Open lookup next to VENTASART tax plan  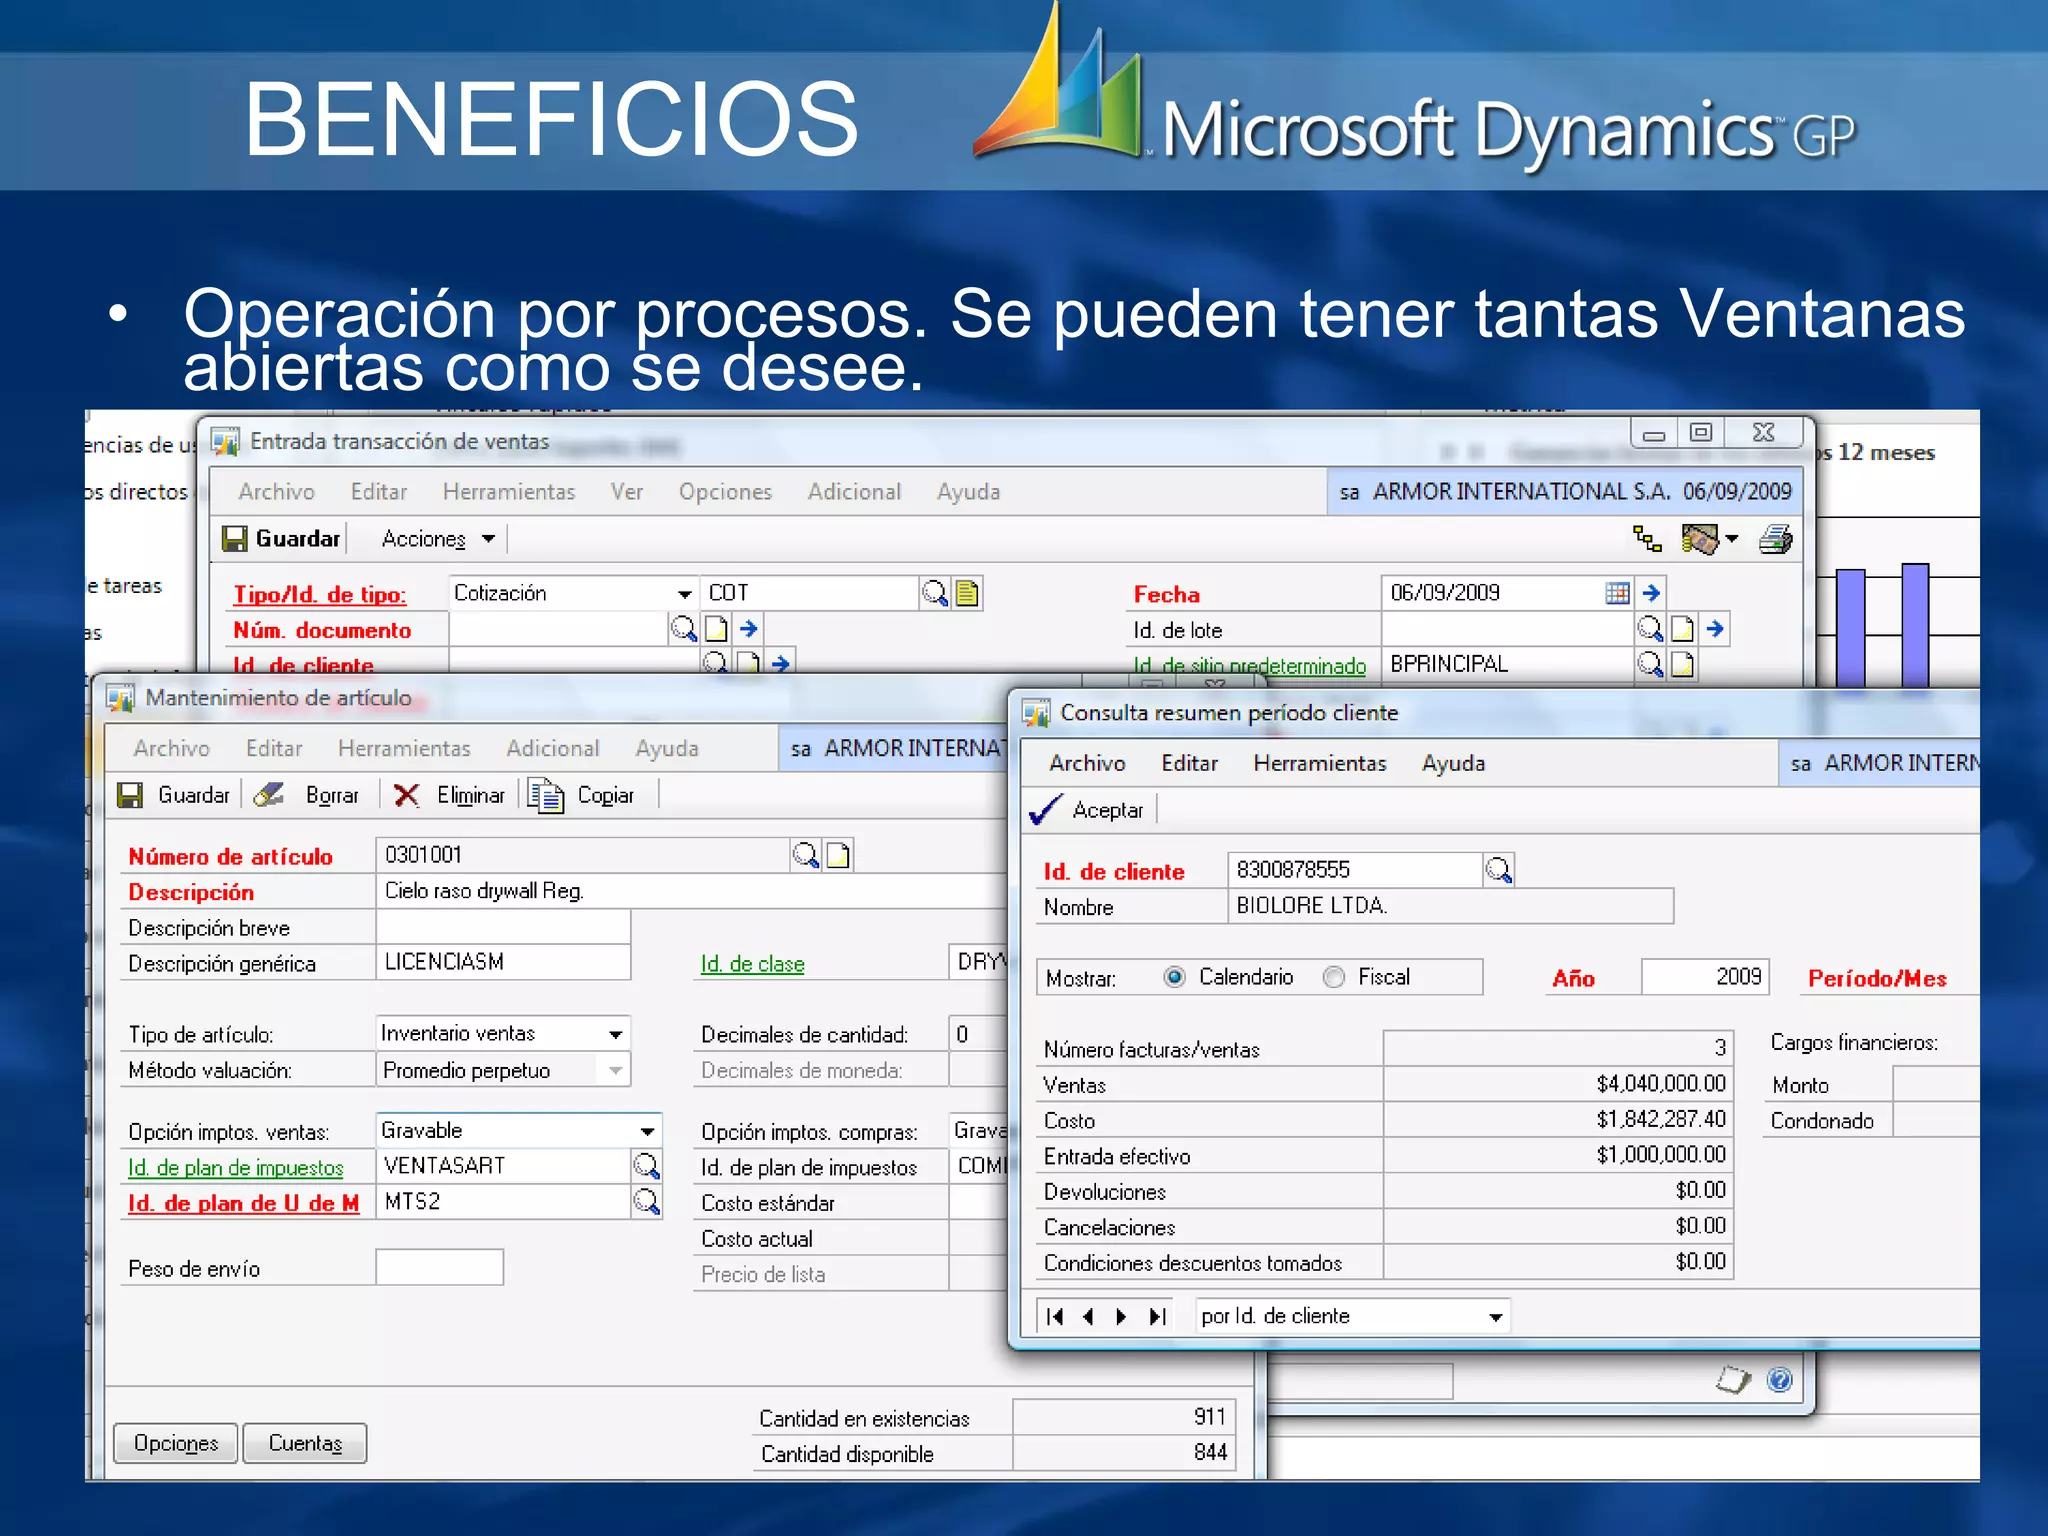[647, 1166]
